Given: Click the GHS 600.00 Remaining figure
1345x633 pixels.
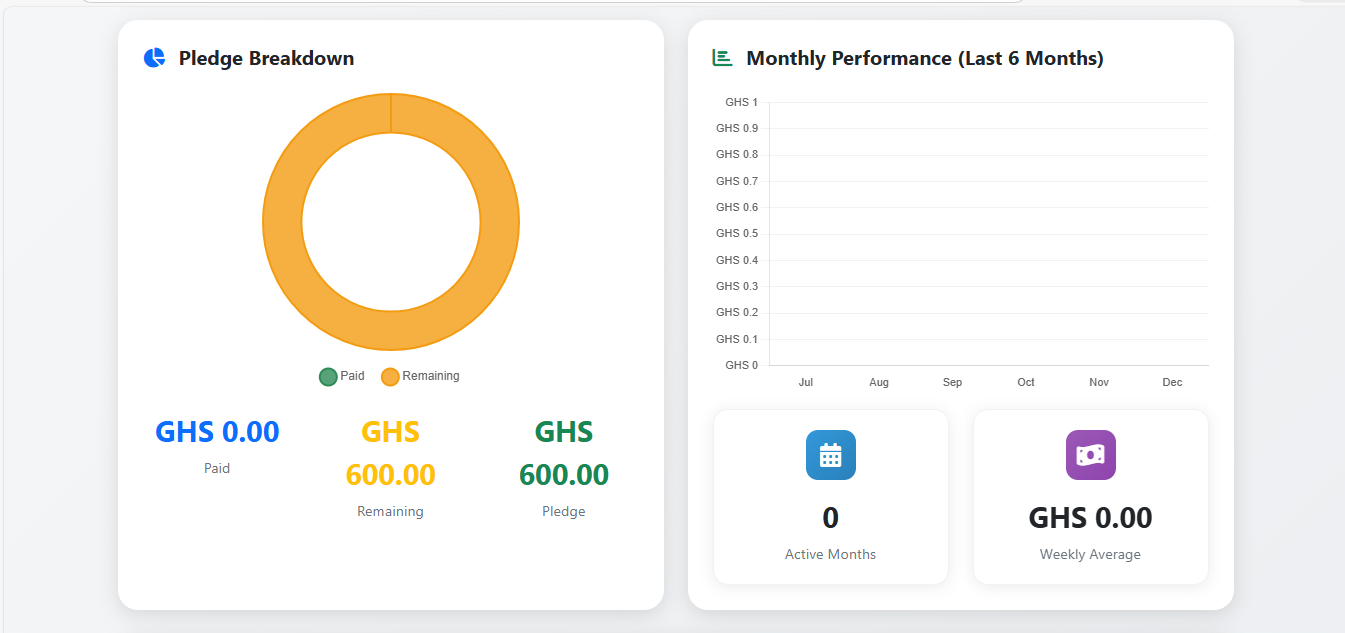Looking at the screenshot, I should 390,453.
